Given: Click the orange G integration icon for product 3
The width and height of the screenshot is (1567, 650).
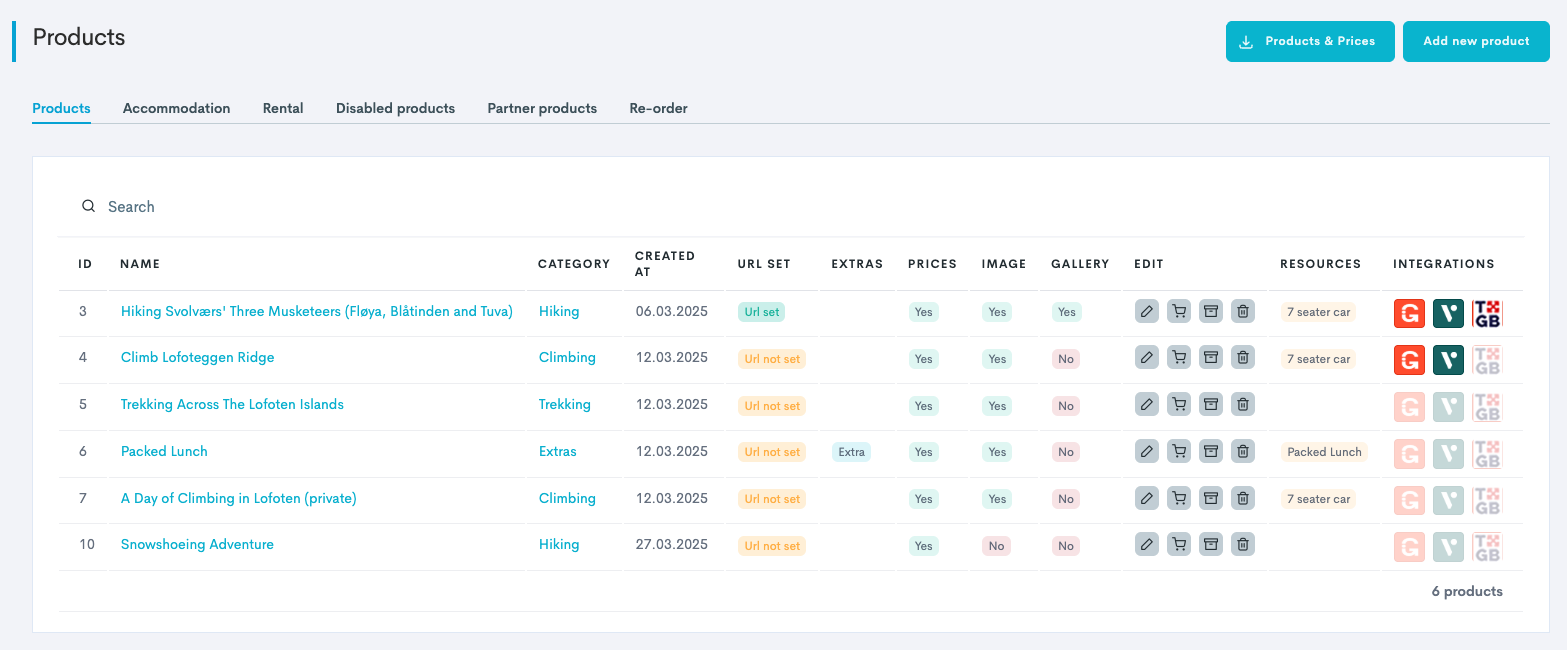Looking at the screenshot, I should pos(1409,313).
